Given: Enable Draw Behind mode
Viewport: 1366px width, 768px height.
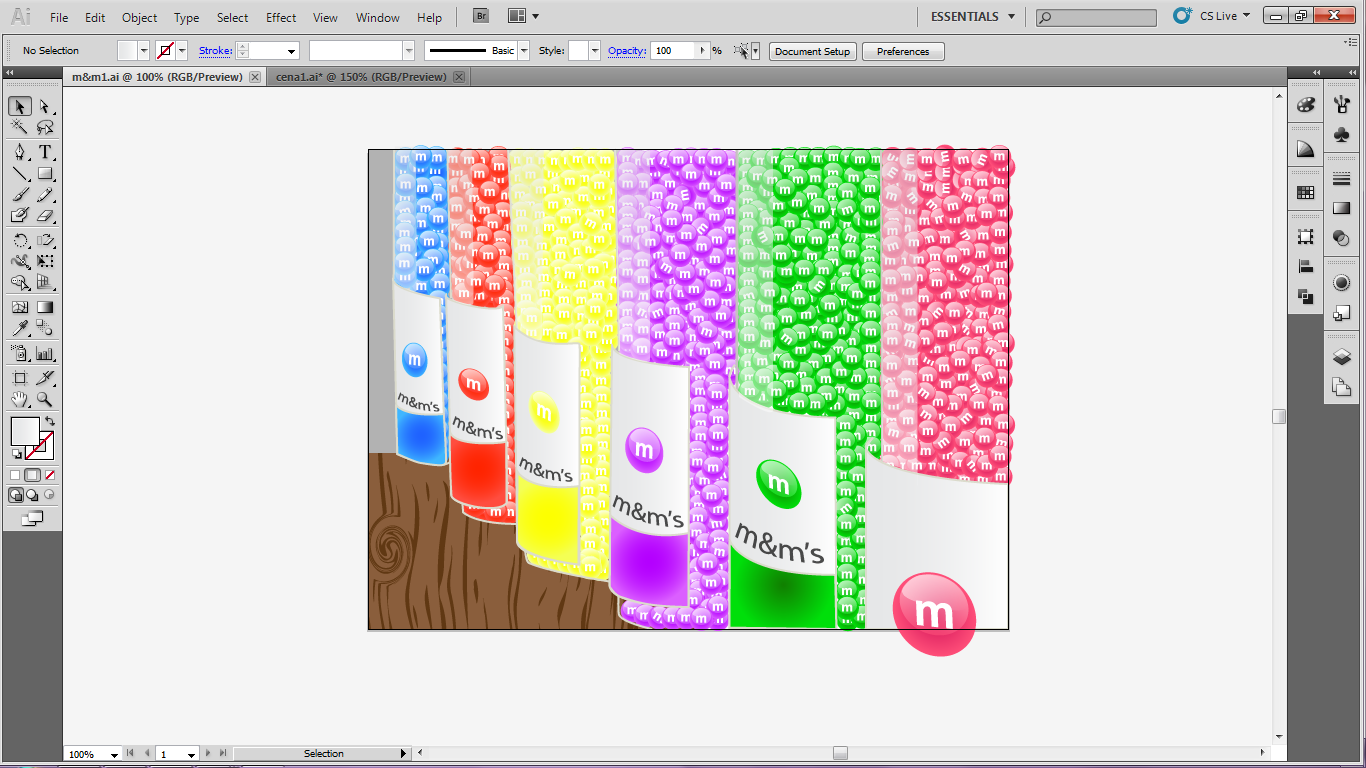Looking at the screenshot, I should pos(32,495).
